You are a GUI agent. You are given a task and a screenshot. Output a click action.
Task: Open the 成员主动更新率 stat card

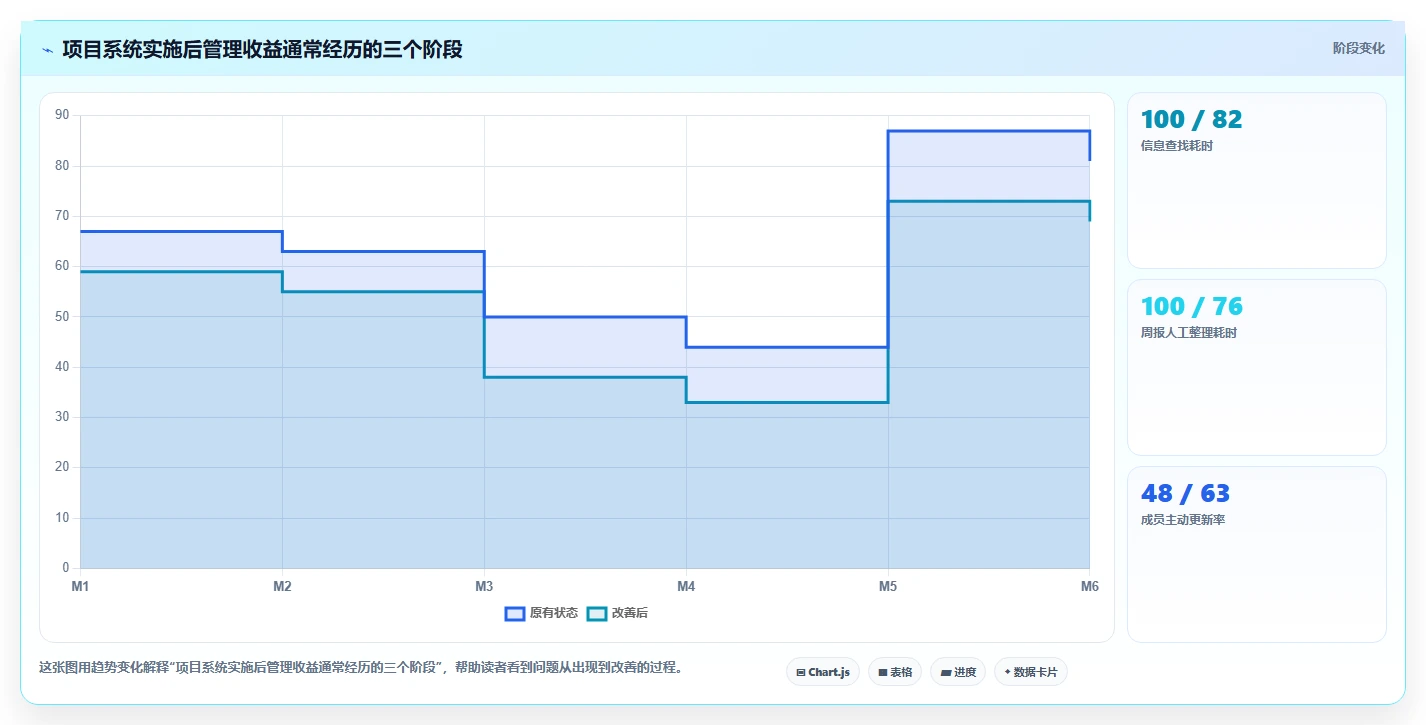point(1256,554)
